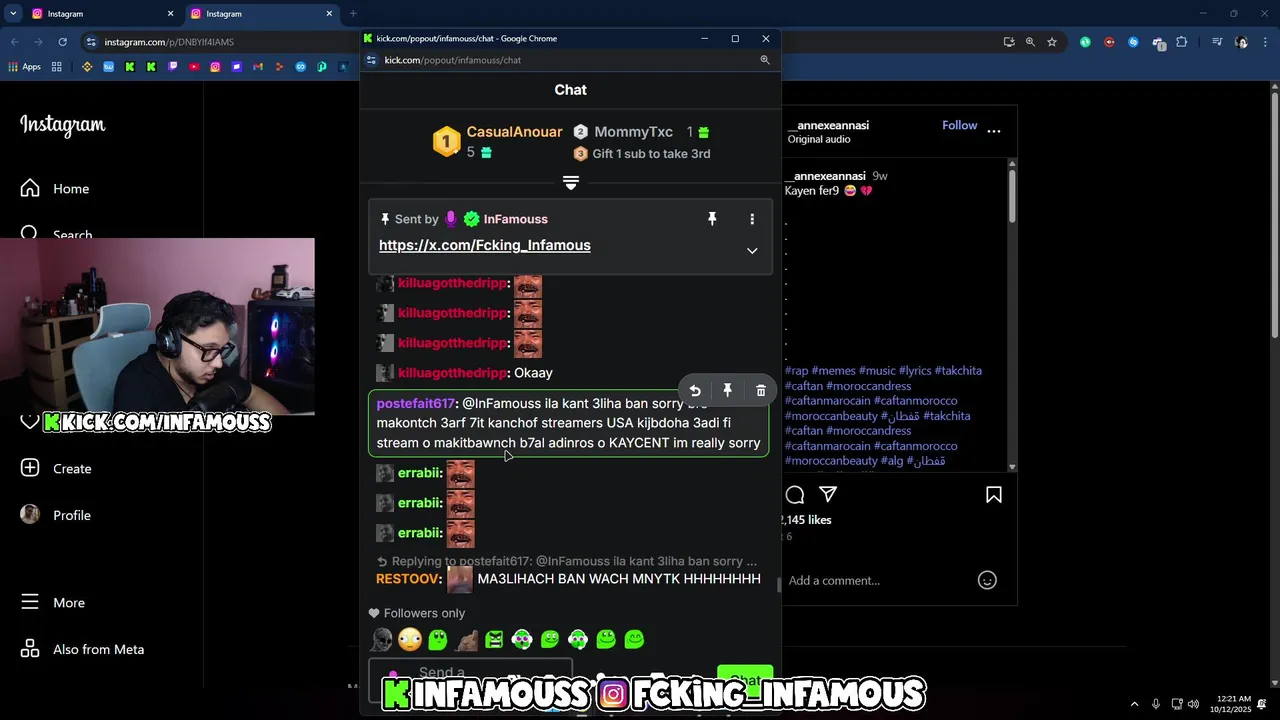Delete the highlighted postefait617 chat message
The image size is (1280, 720).
click(761, 391)
